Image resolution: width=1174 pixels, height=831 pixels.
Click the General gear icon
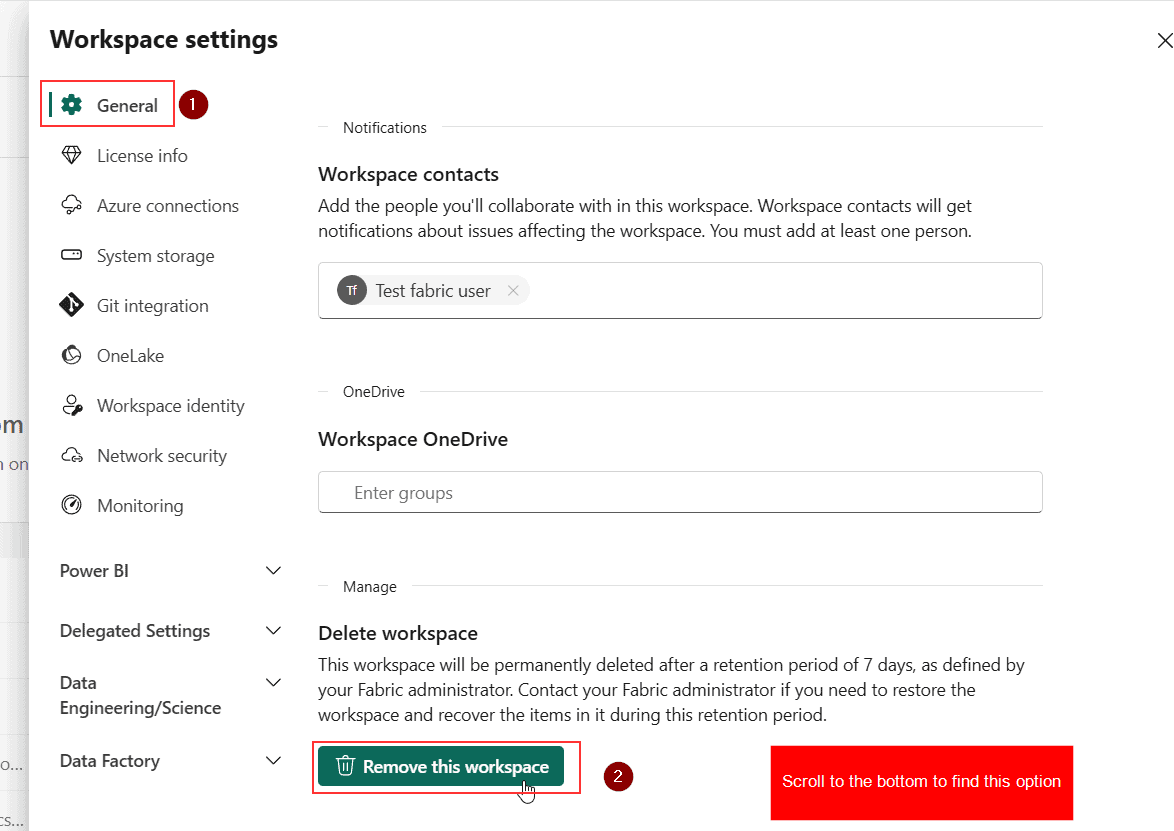point(71,105)
